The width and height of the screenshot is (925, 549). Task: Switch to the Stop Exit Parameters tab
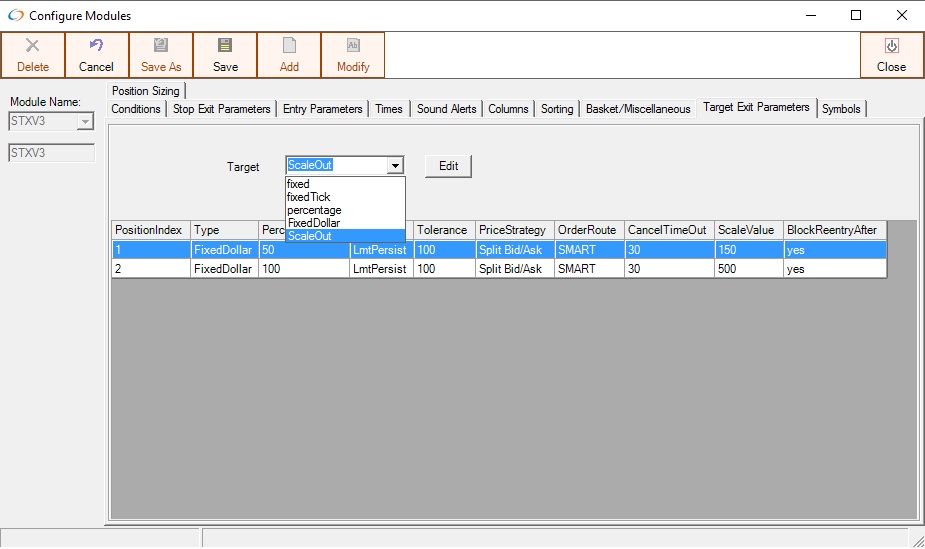pyautogui.click(x=221, y=109)
